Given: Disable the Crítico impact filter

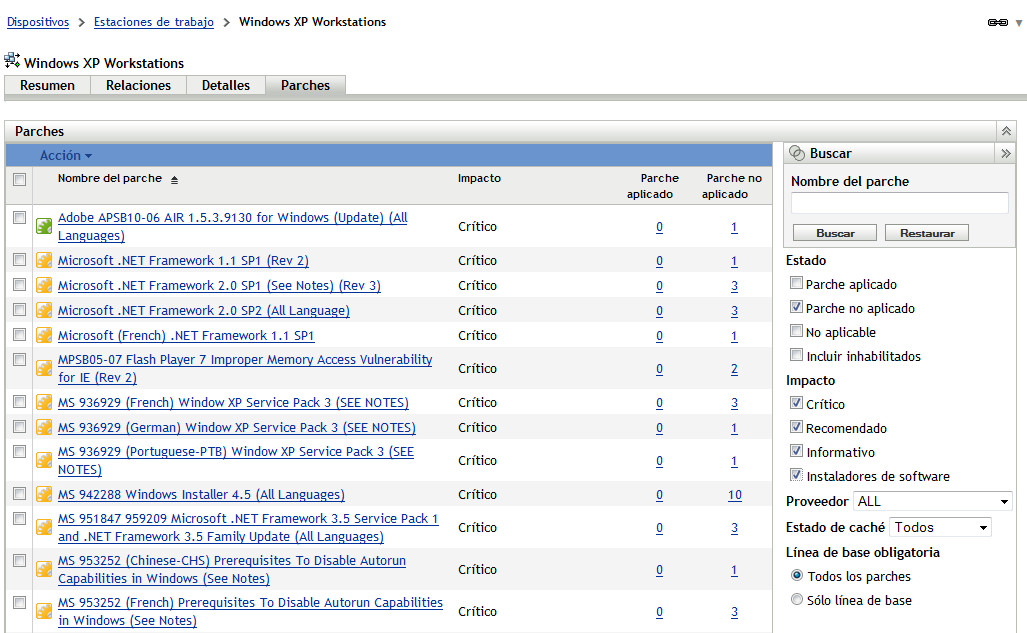Looking at the screenshot, I should [796, 405].
